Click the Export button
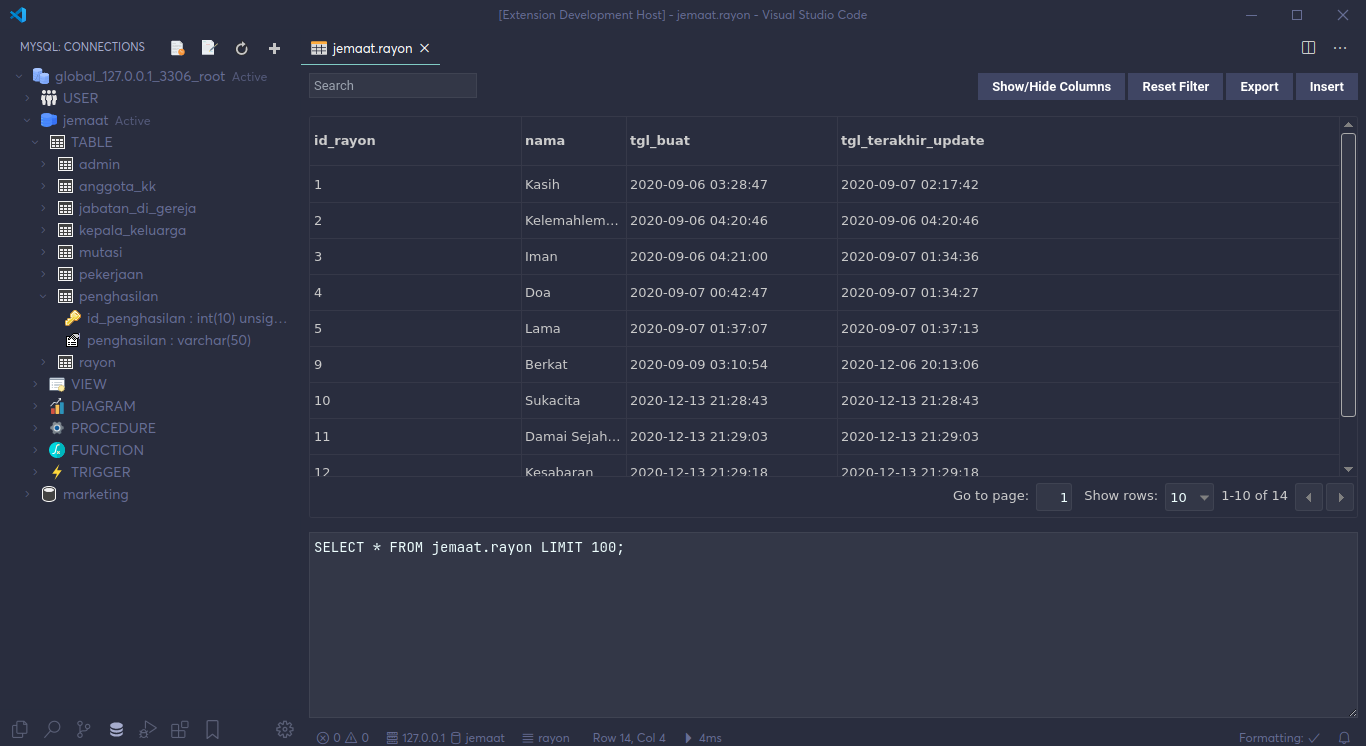The image size is (1366, 746). [x=1259, y=86]
